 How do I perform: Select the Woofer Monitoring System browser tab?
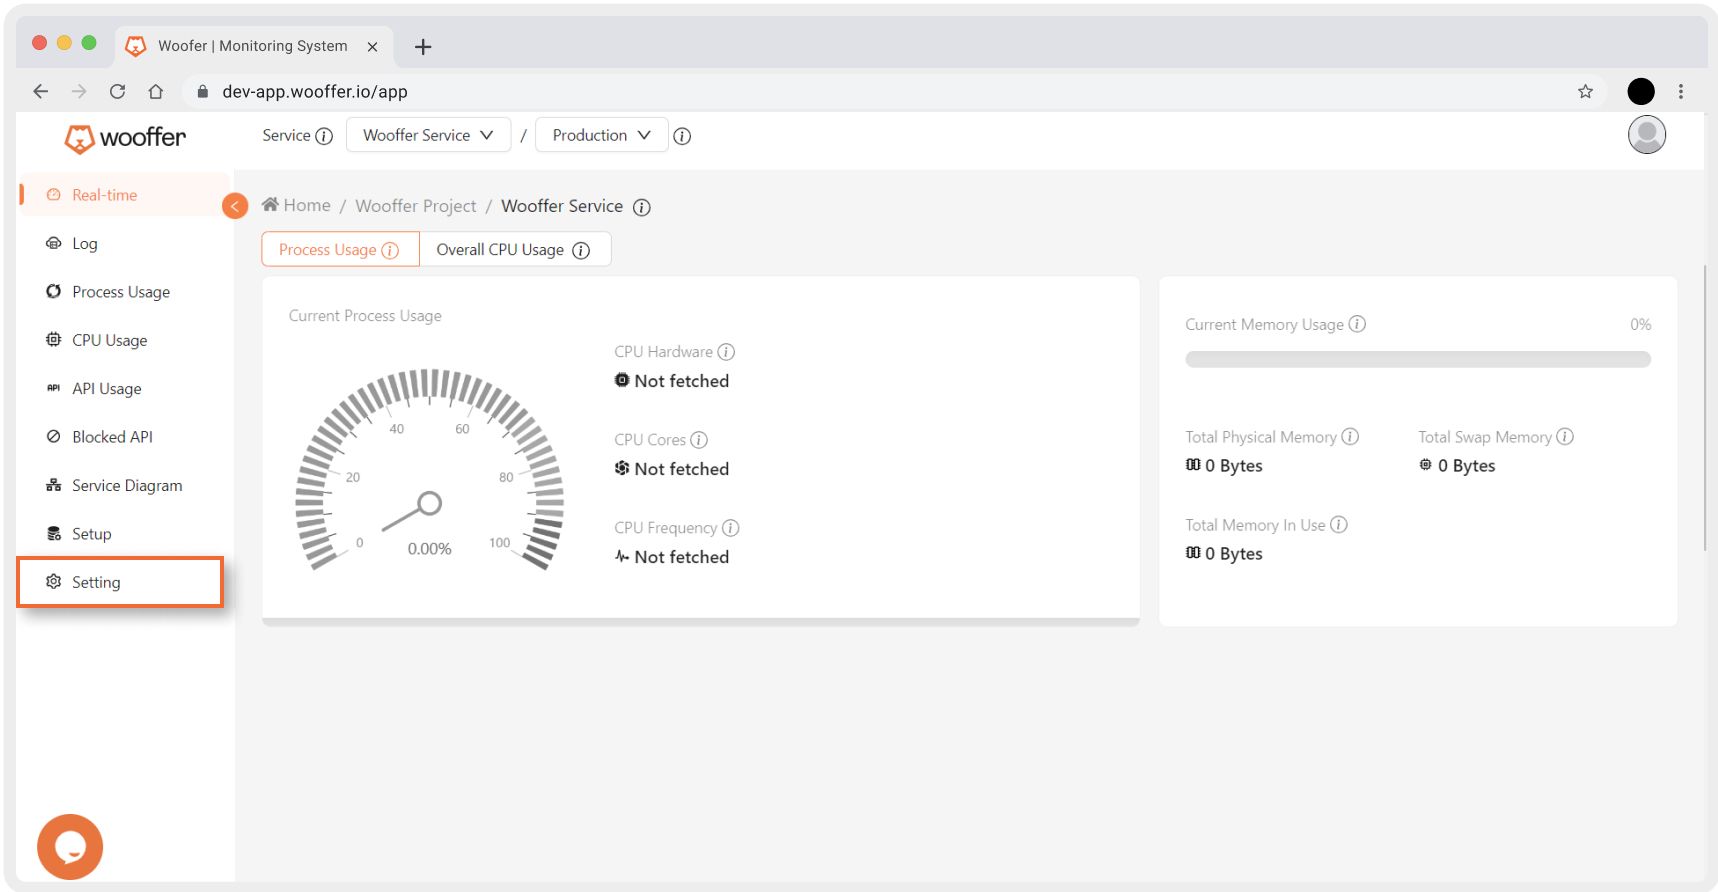(x=254, y=46)
